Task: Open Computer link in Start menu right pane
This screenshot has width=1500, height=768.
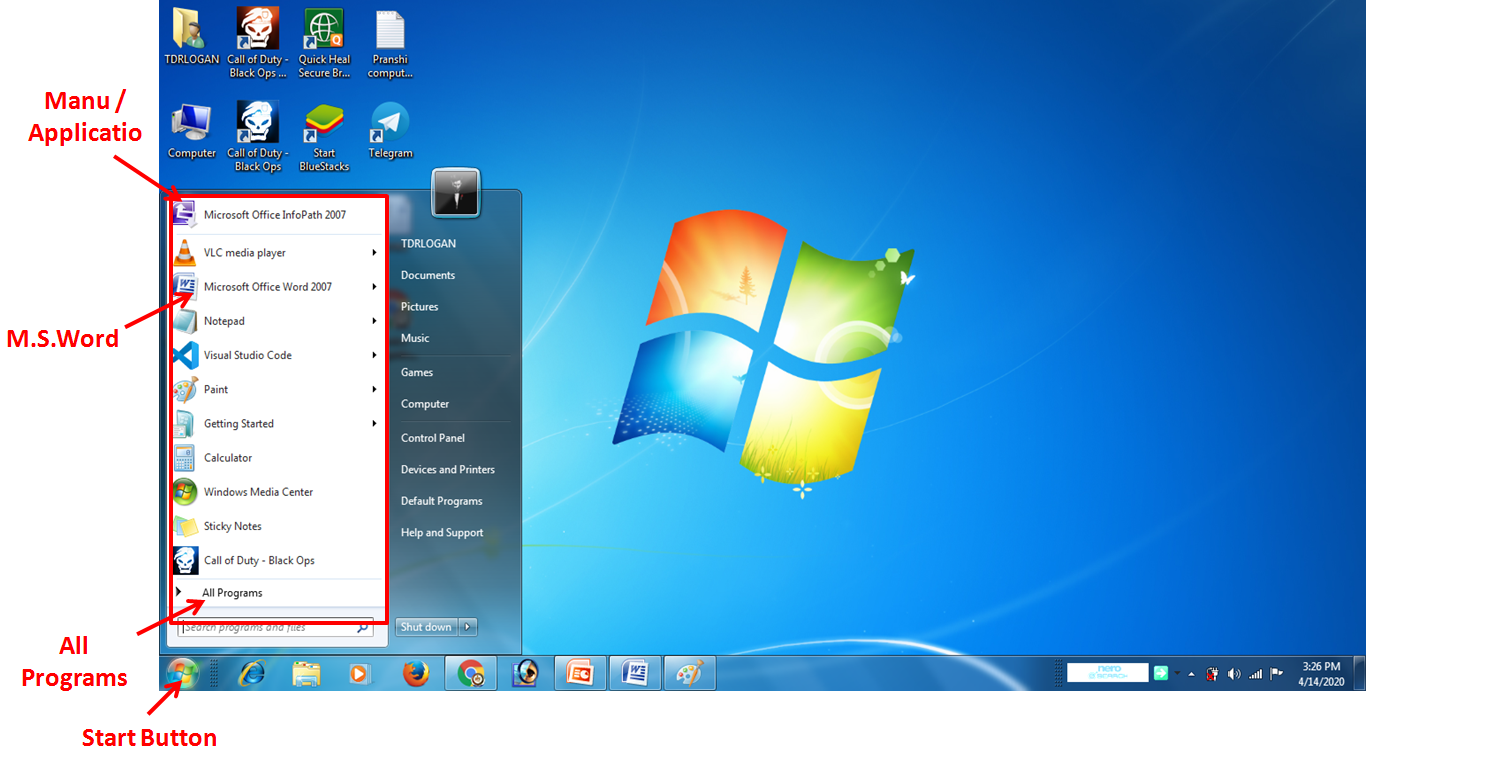Action: (425, 404)
